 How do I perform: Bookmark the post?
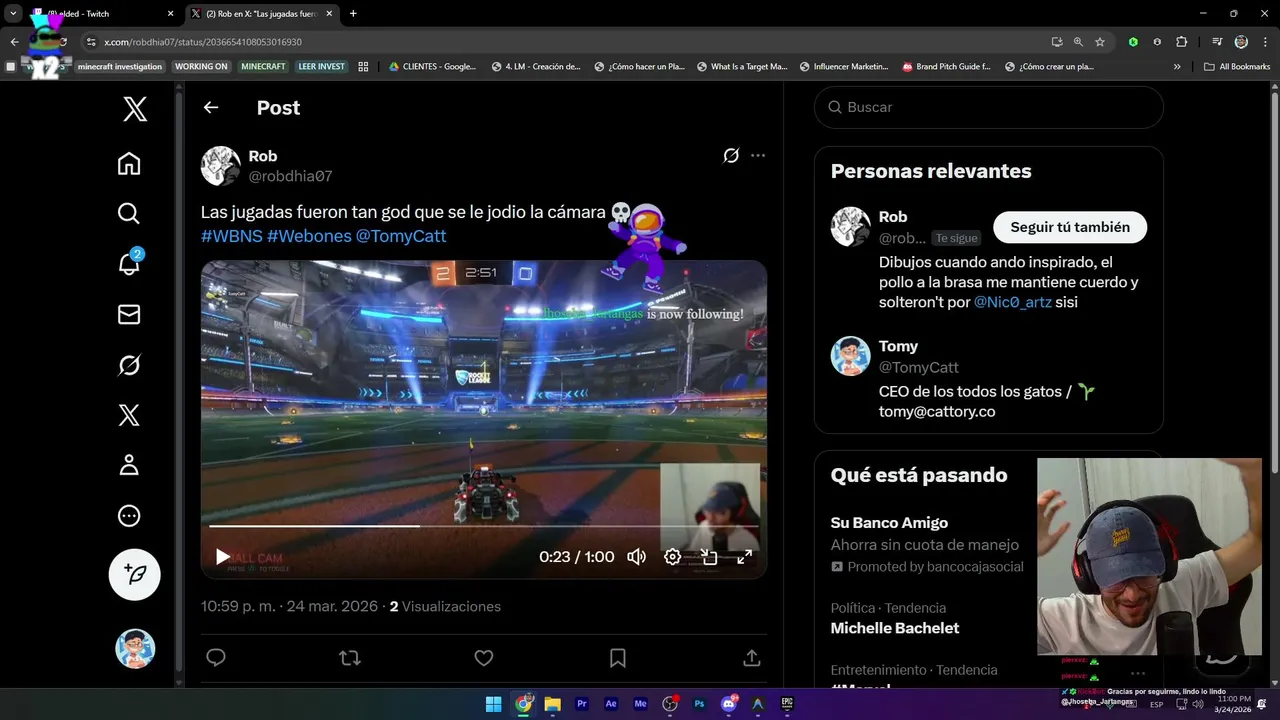coord(618,657)
